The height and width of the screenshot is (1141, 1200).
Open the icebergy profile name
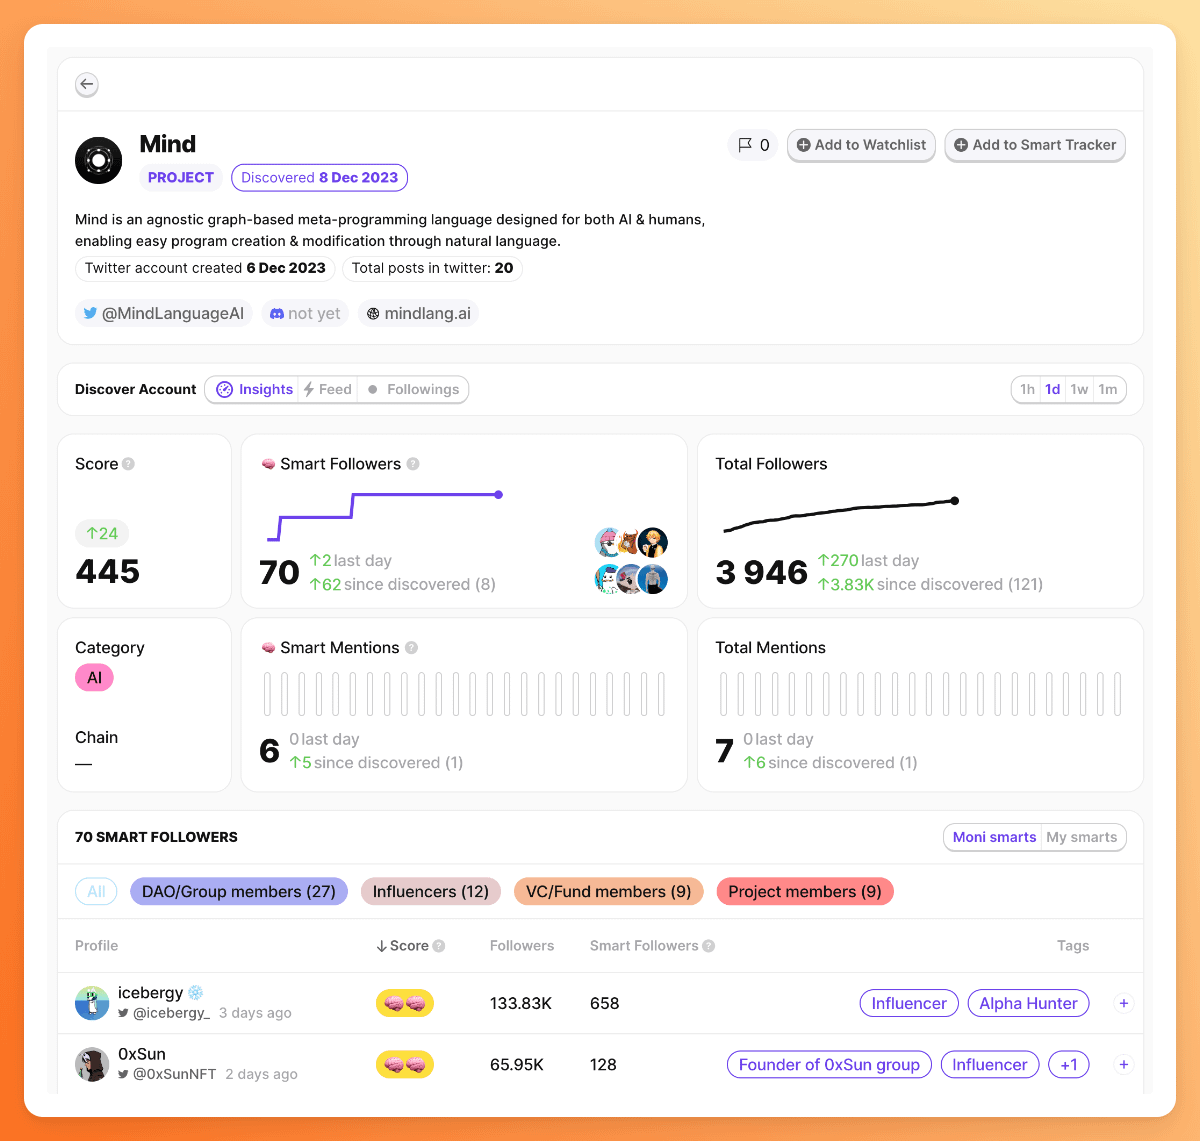150,993
